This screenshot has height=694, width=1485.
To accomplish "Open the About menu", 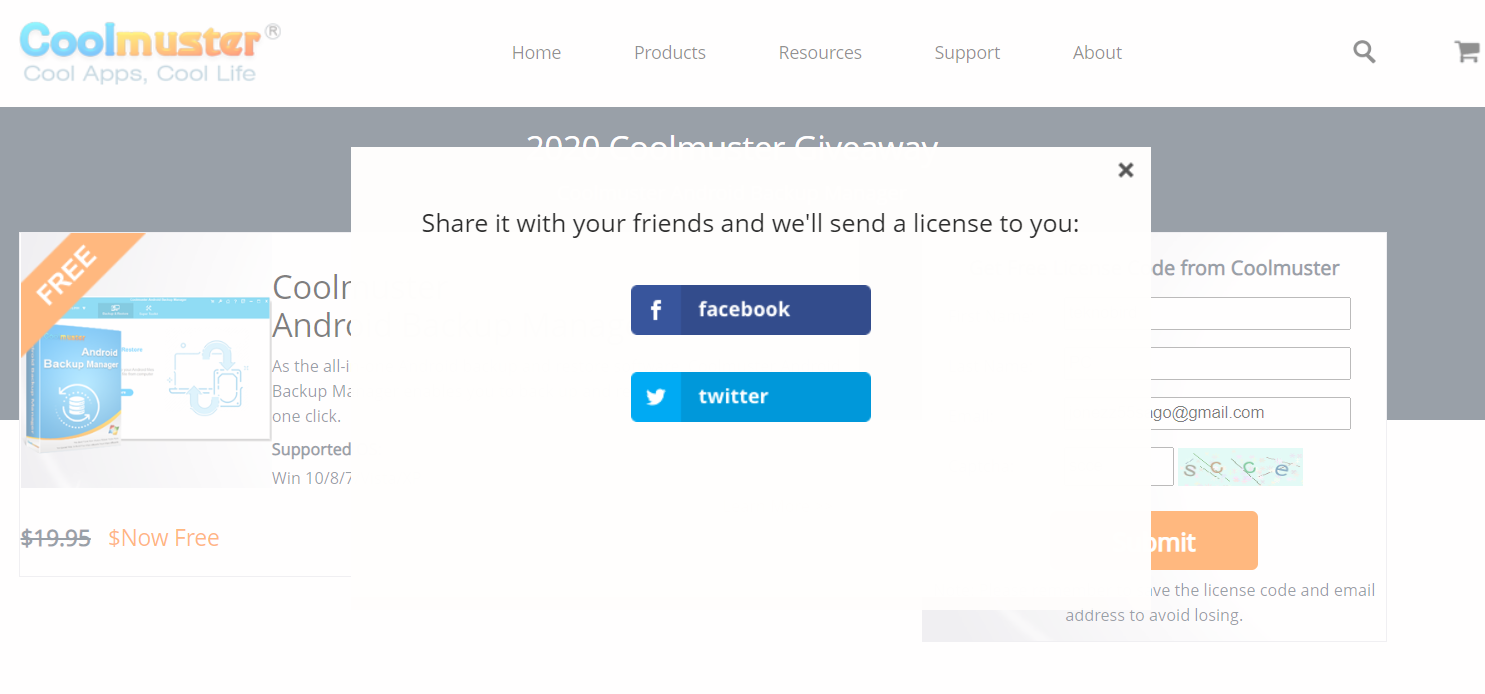I will point(1097,53).
